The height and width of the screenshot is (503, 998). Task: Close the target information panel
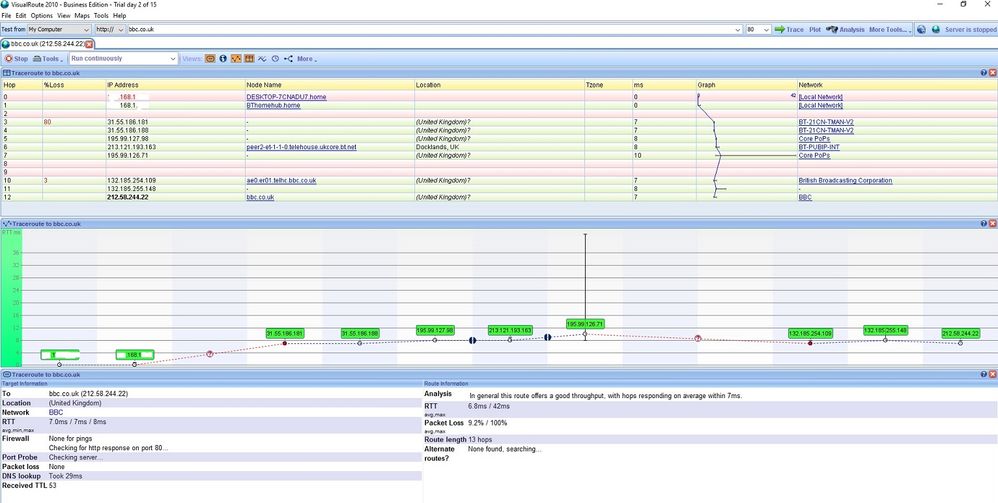992,374
